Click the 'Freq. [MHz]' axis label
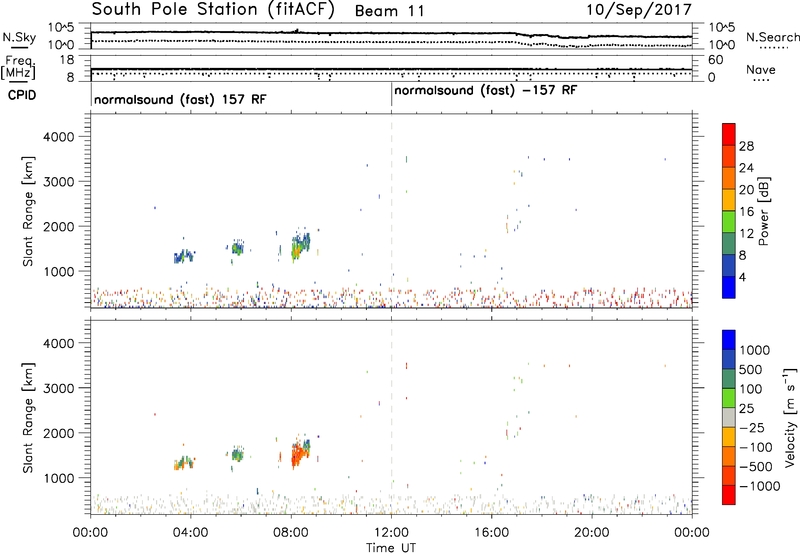 [19, 67]
